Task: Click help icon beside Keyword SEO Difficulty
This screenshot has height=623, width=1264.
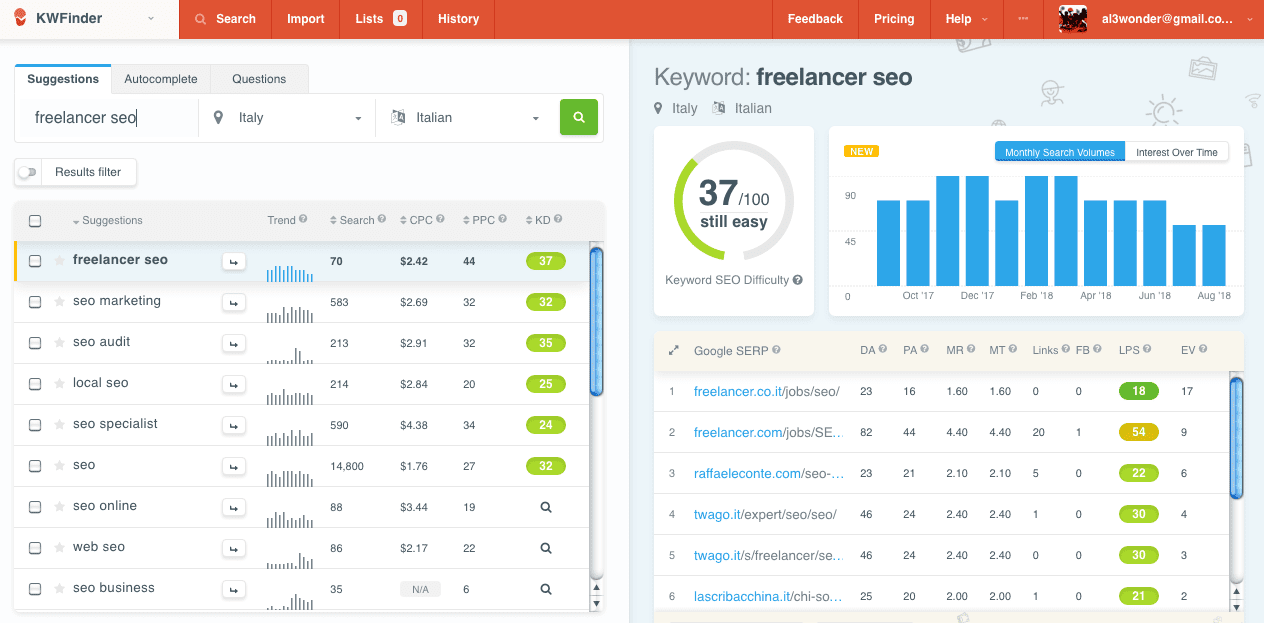Action: tap(797, 280)
